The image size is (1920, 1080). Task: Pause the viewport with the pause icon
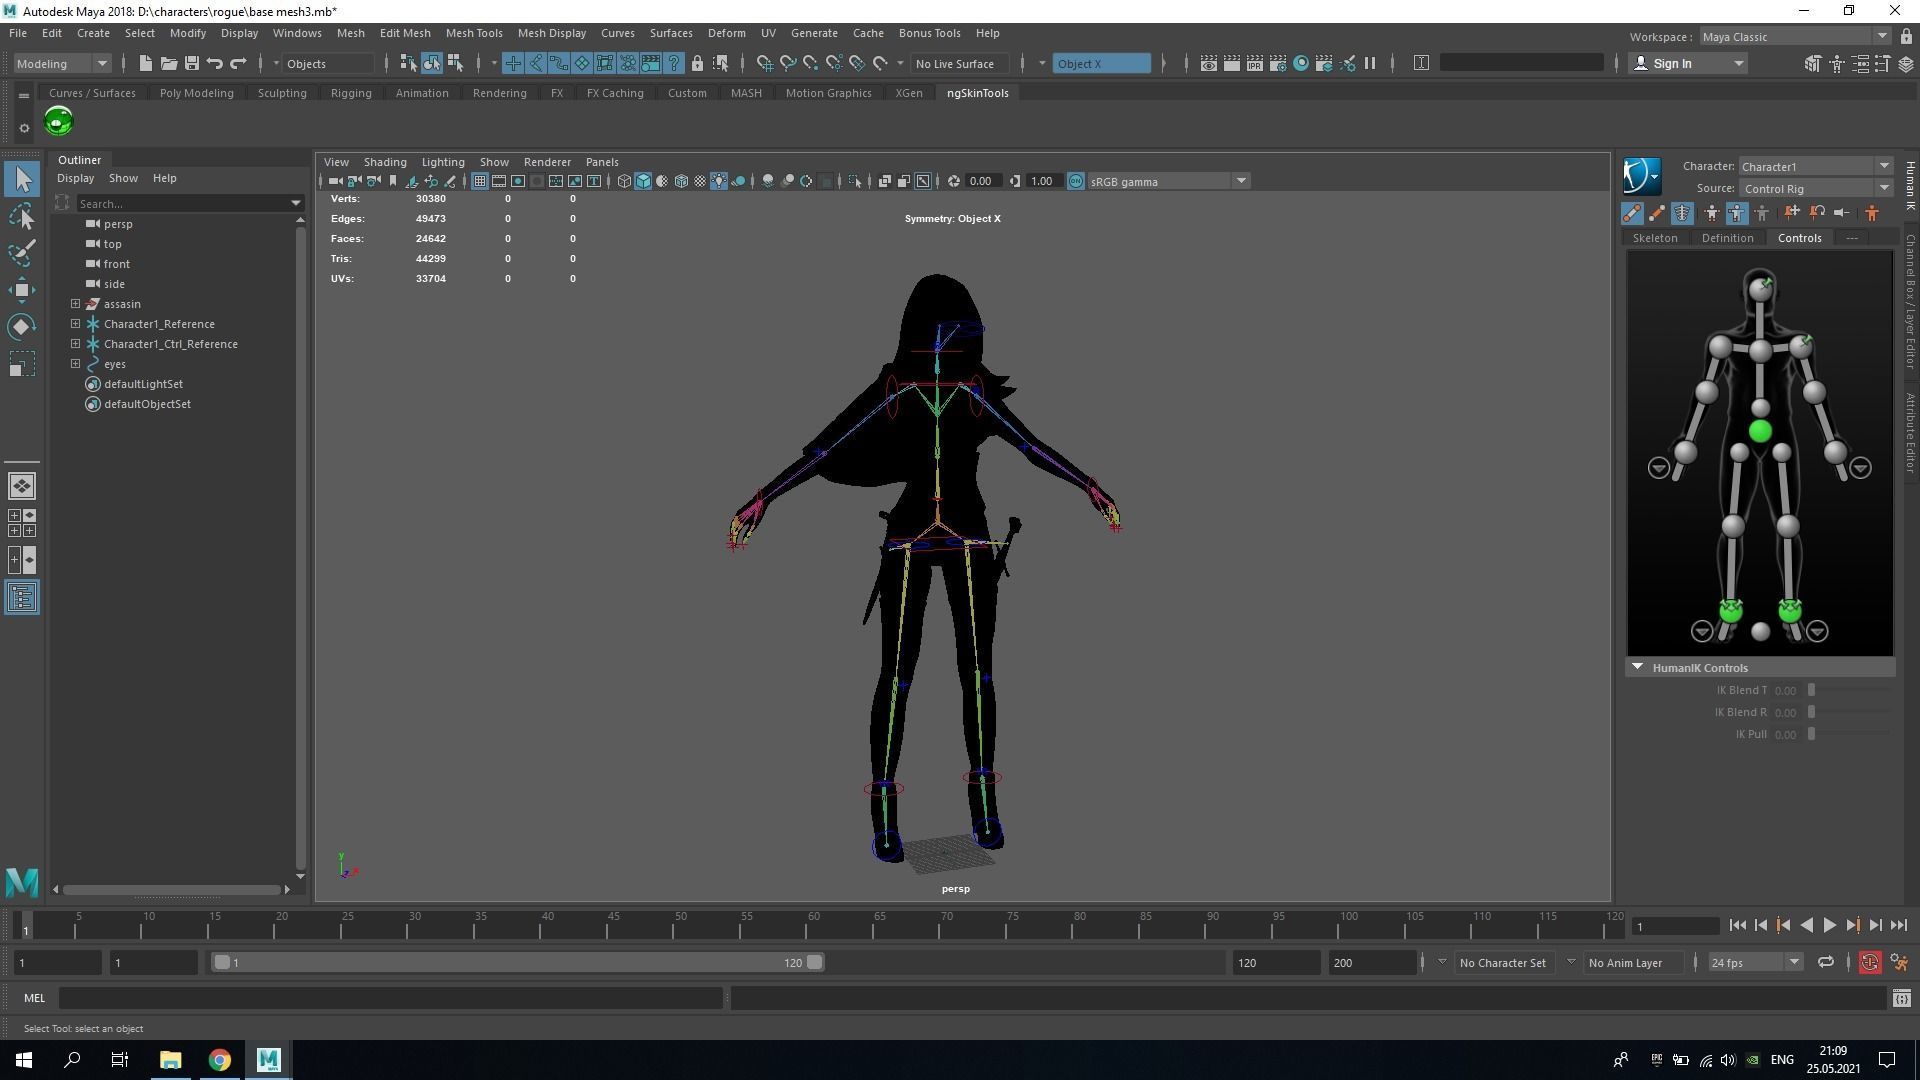[x=1370, y=63]
